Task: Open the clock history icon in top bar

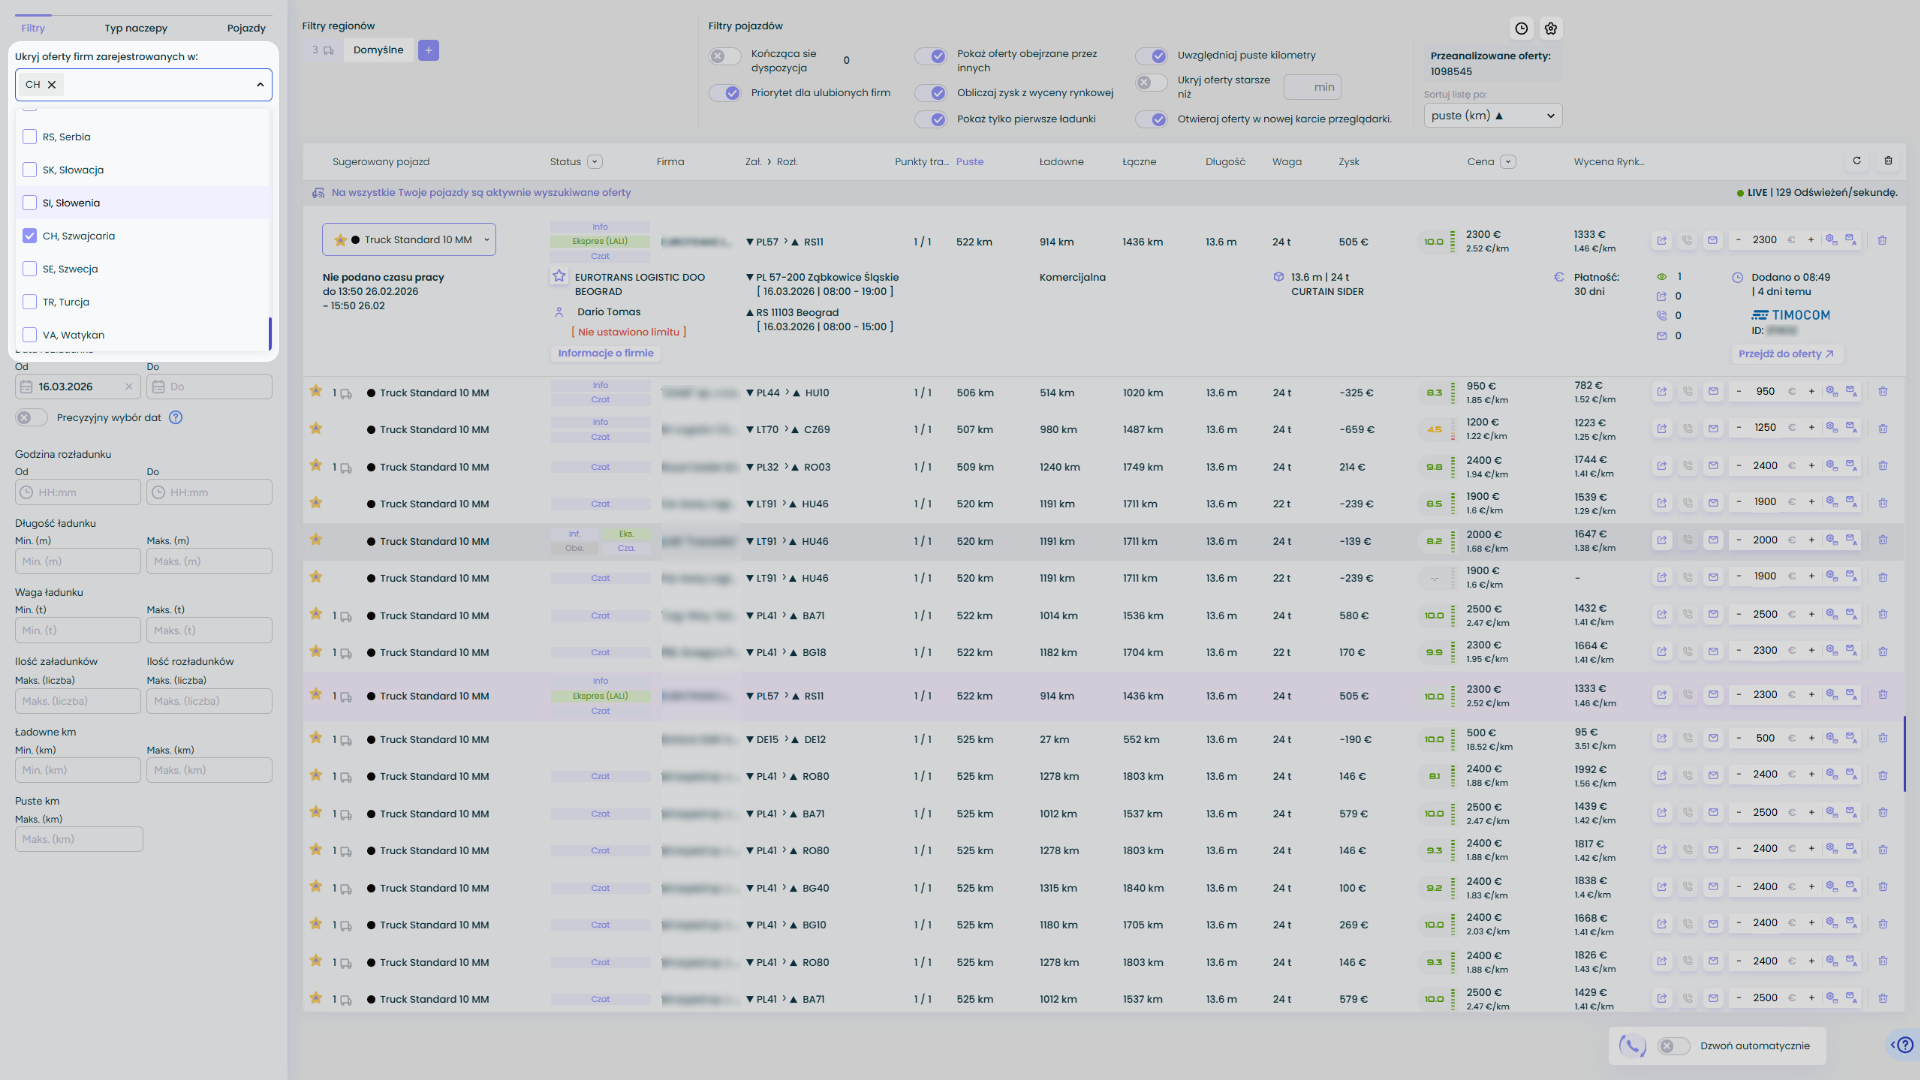Action: pyautogui.click(x=1521, y=29)
